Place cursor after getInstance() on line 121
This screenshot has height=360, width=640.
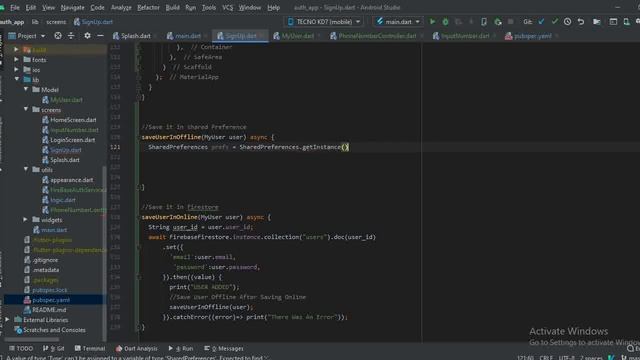pos(349,147)
